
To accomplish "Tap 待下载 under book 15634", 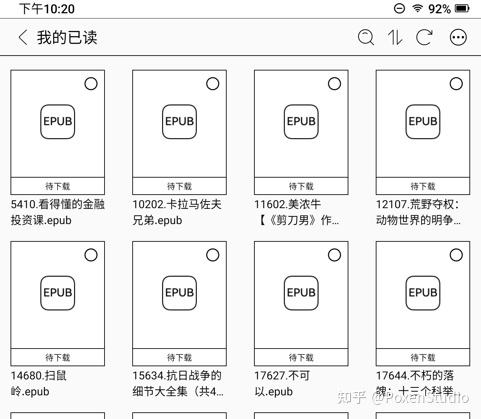I will tap(179, 357).
